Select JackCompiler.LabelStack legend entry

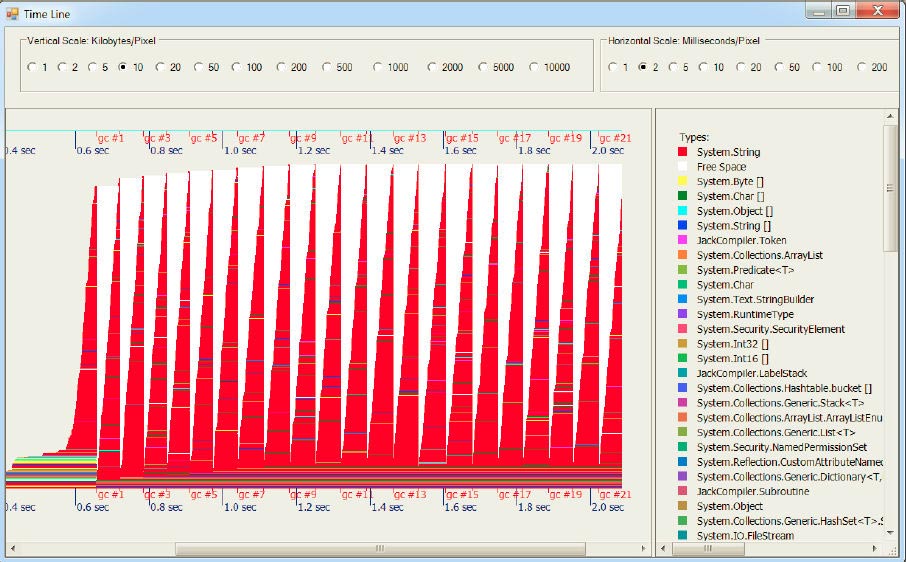[752, 373]
